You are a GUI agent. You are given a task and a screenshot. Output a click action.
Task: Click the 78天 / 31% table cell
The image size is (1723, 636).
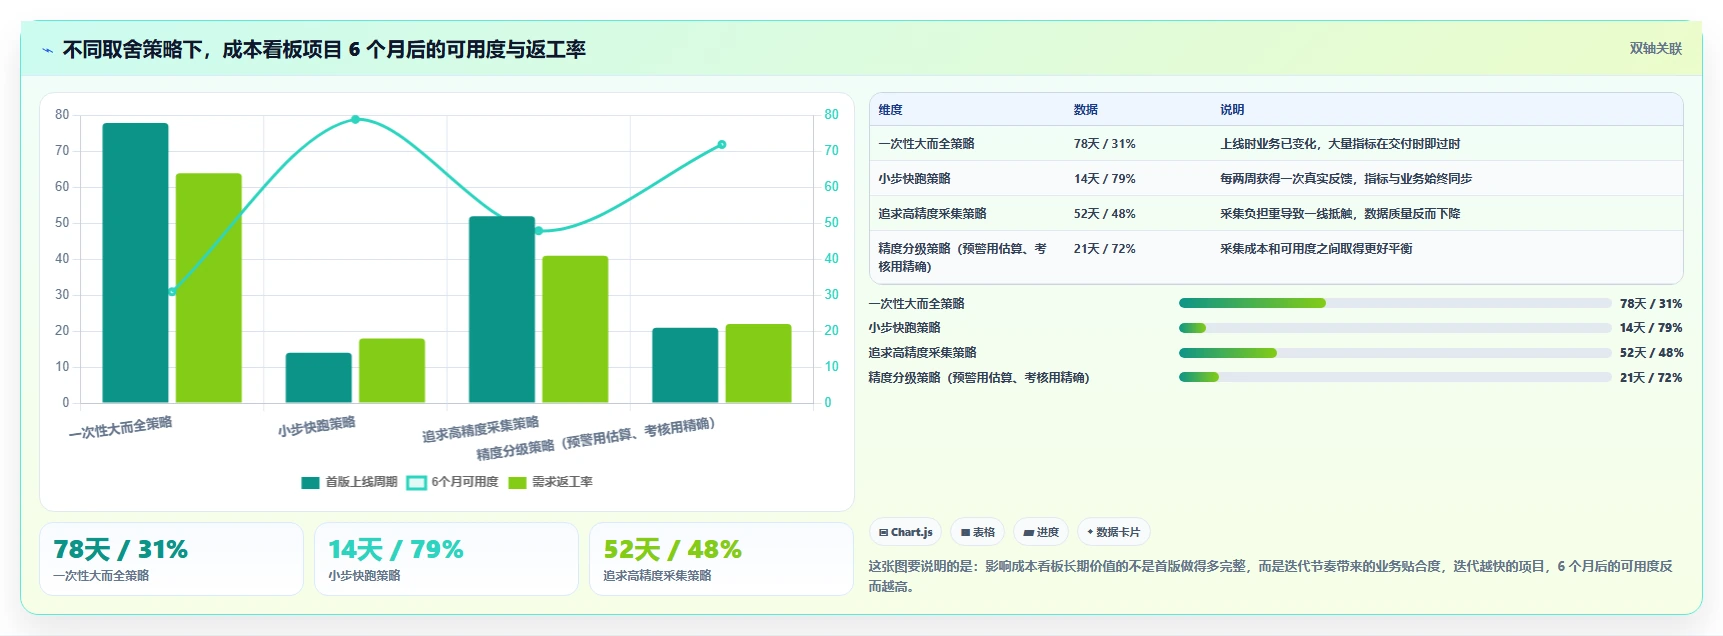point(1104,144)
